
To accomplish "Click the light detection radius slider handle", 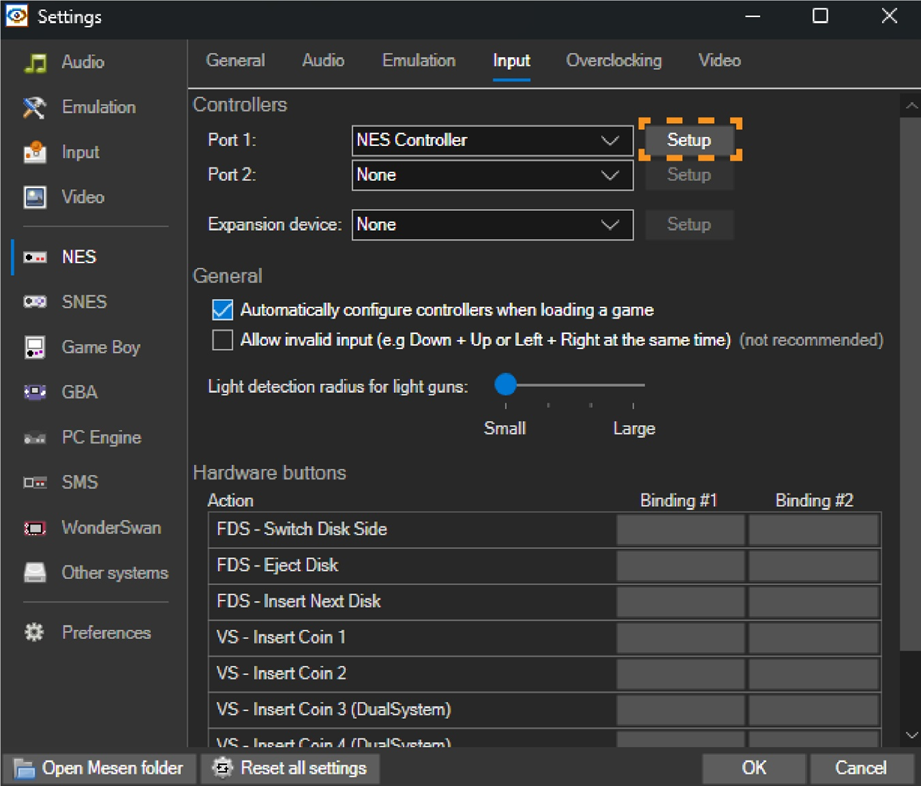I will (x=506, y=384).
